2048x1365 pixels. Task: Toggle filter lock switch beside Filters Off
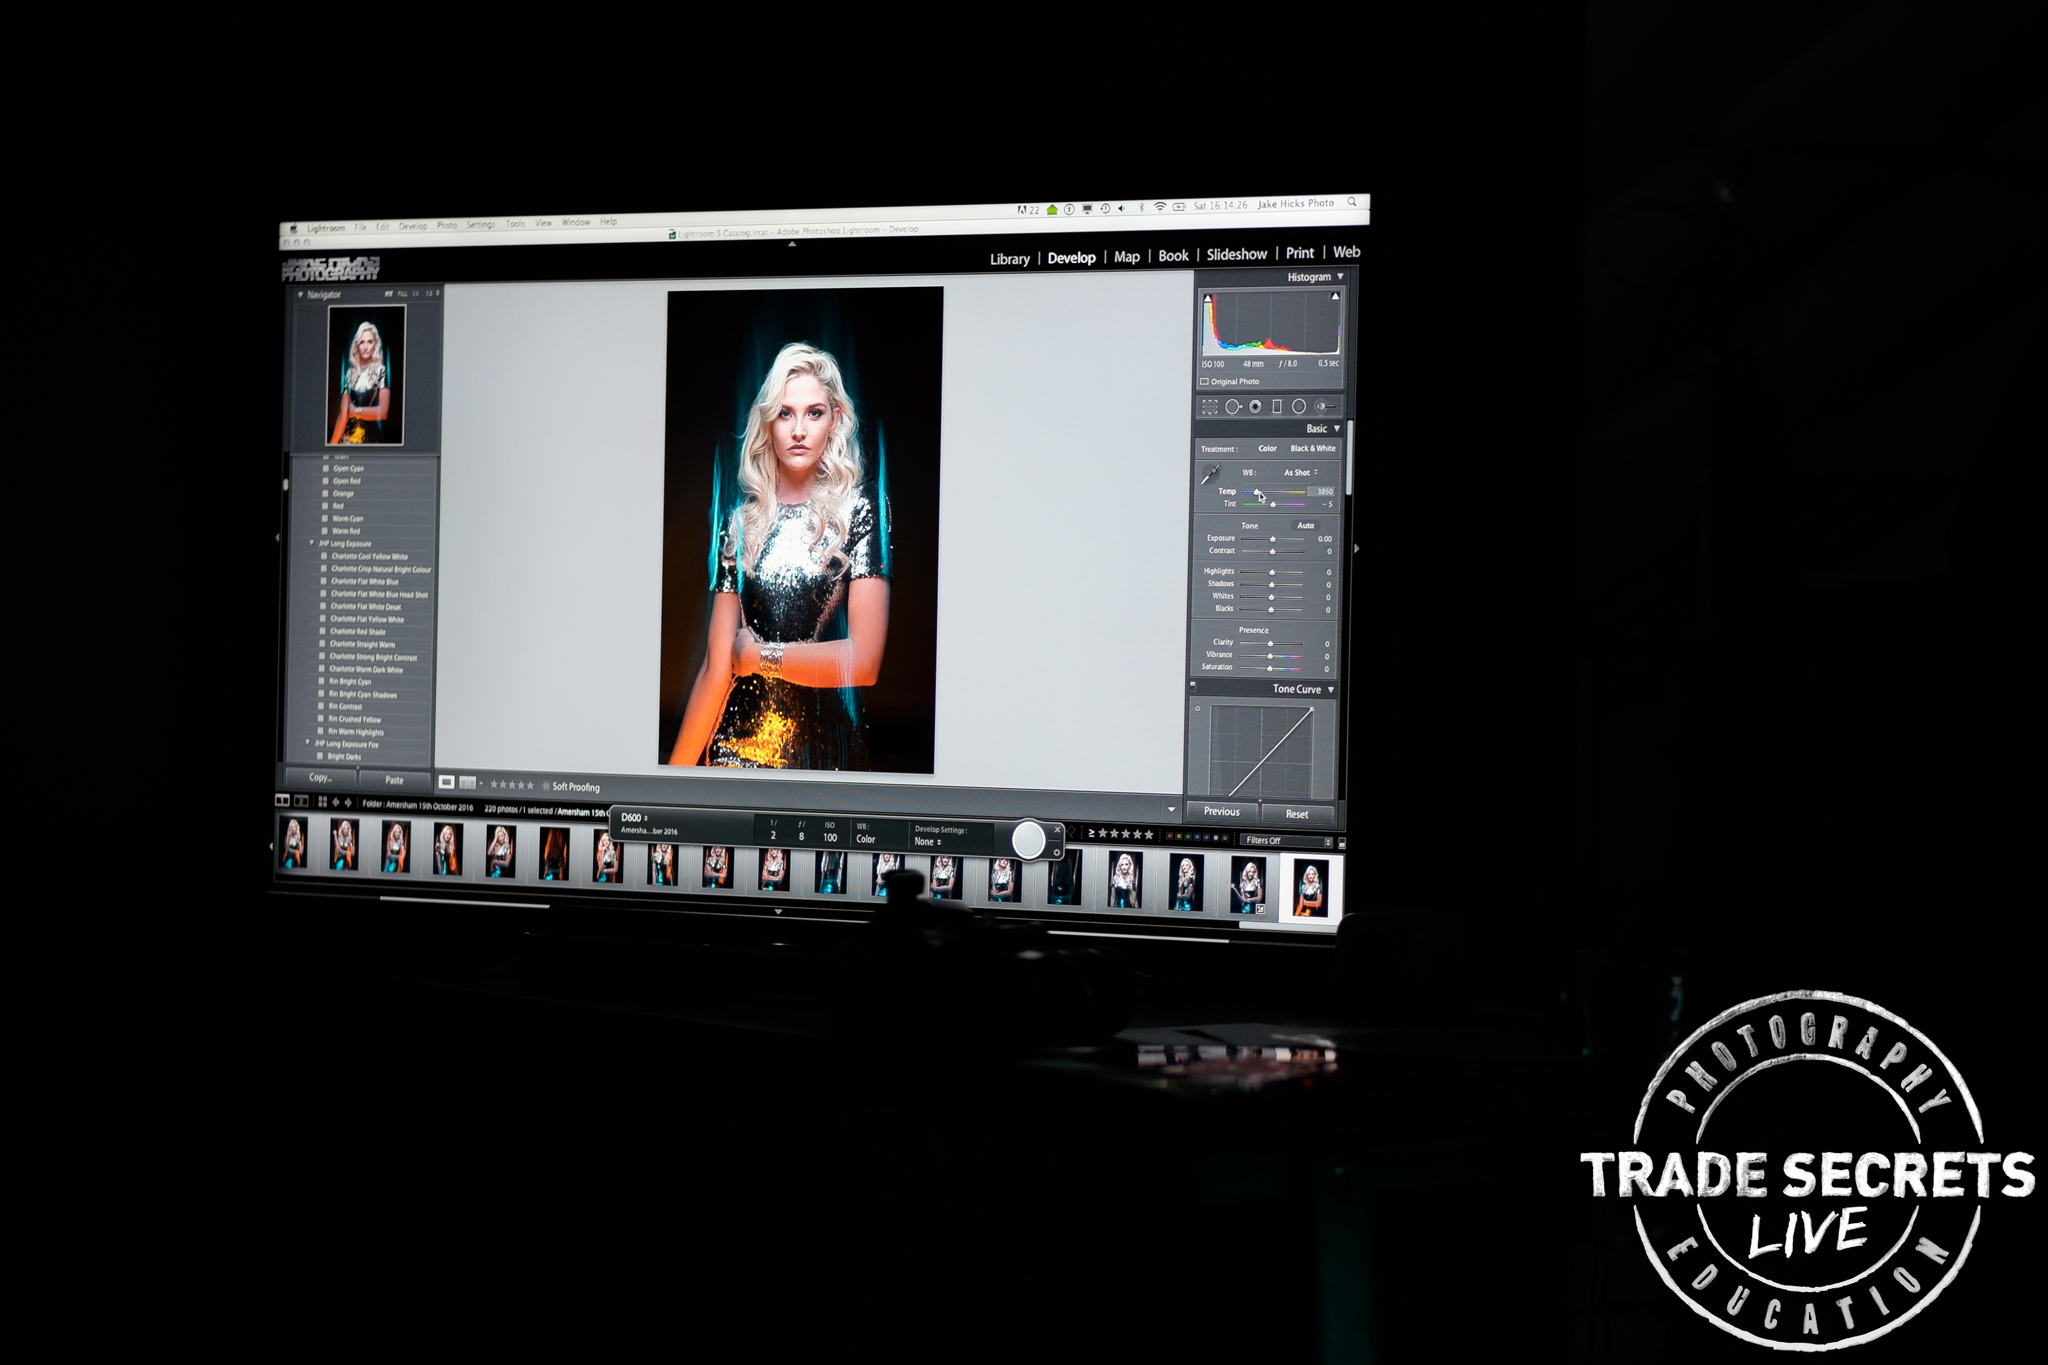click(x=1342, y=843)
